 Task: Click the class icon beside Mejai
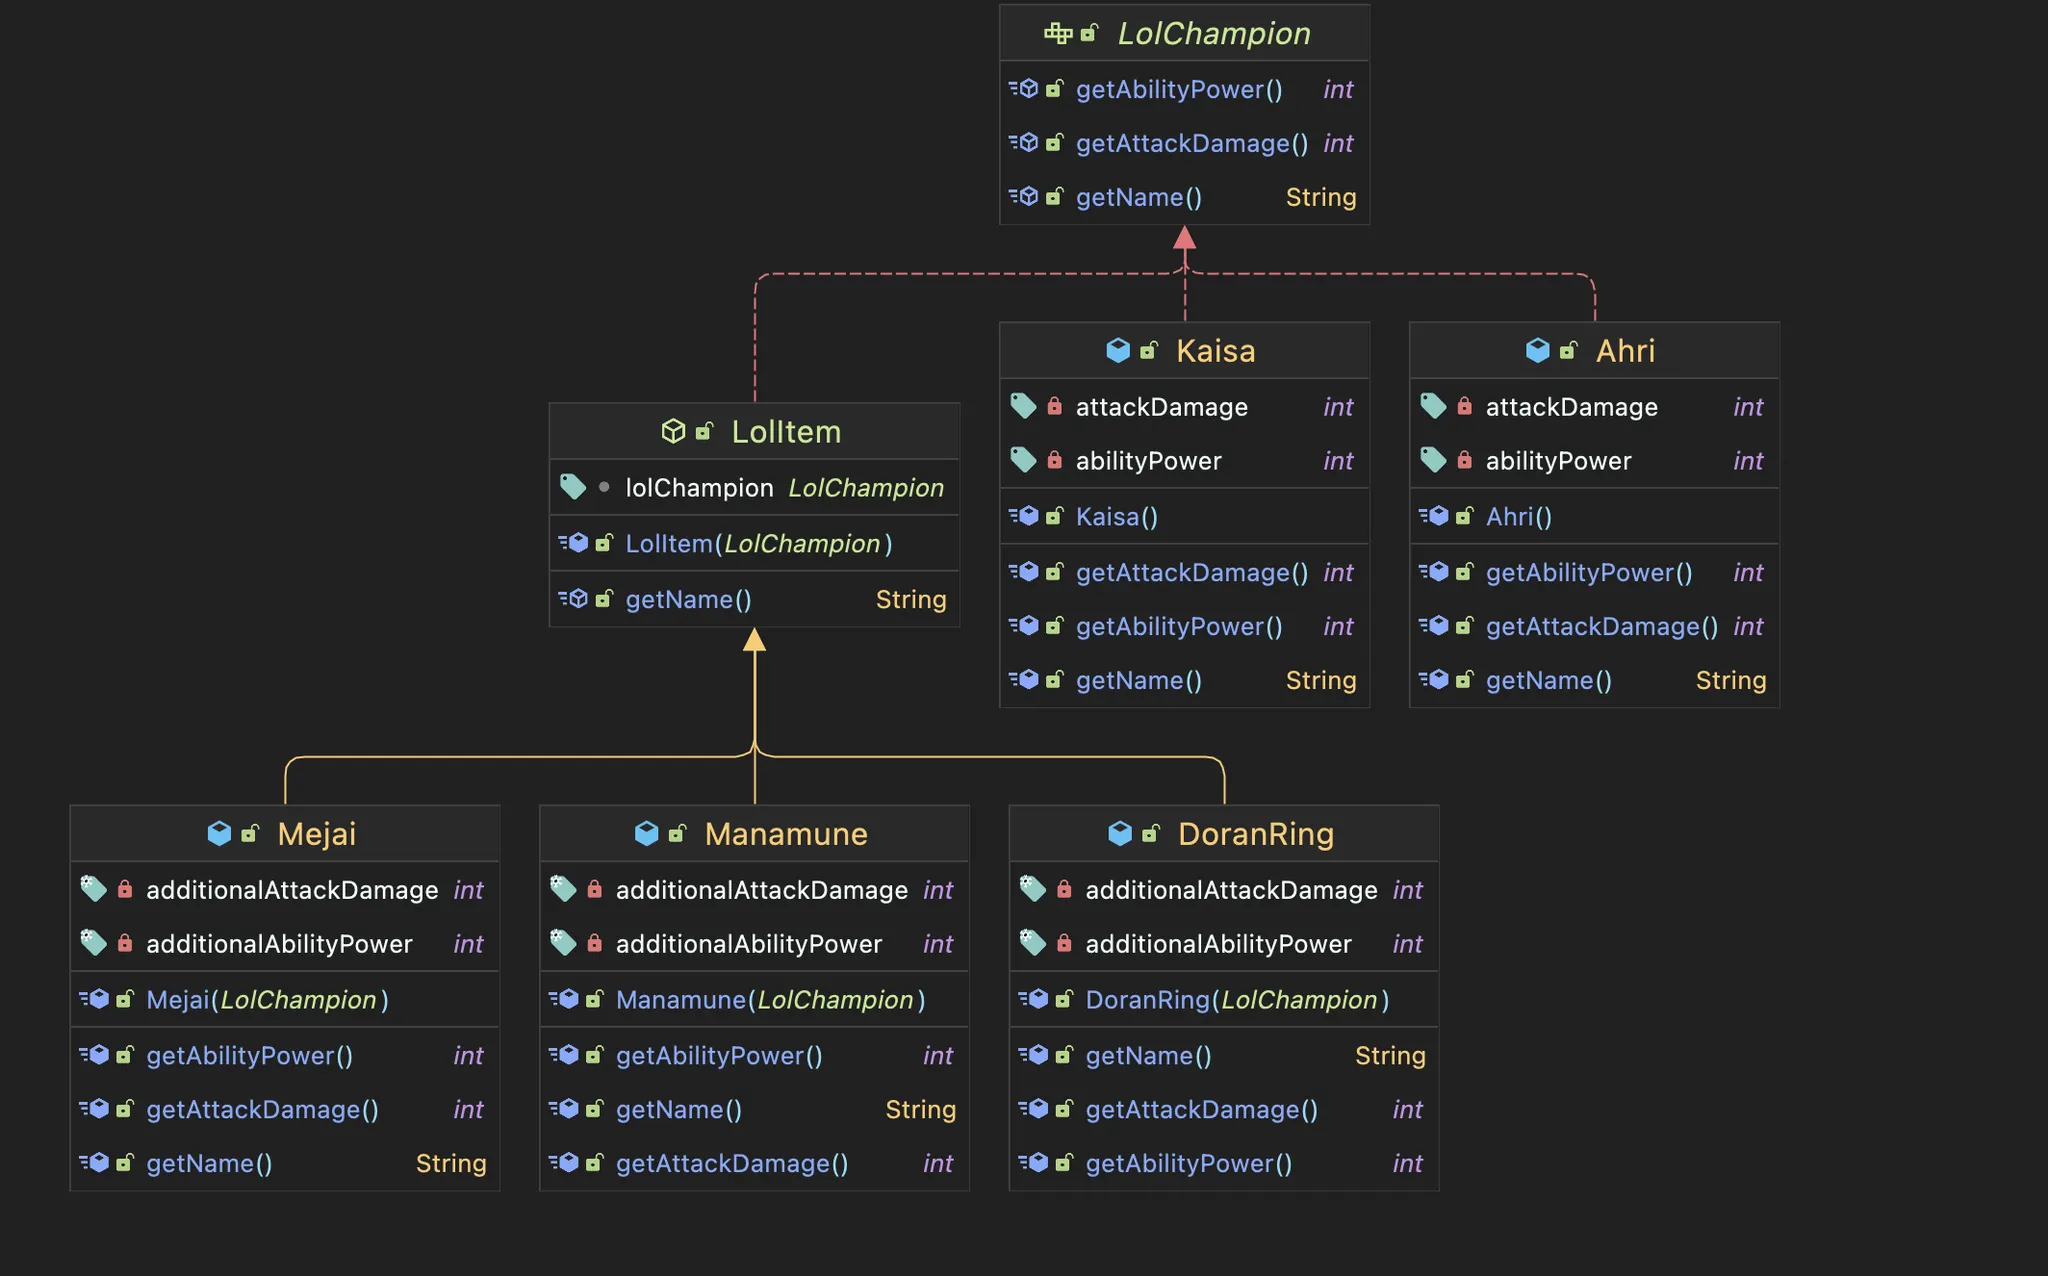[x=219, y=833]
